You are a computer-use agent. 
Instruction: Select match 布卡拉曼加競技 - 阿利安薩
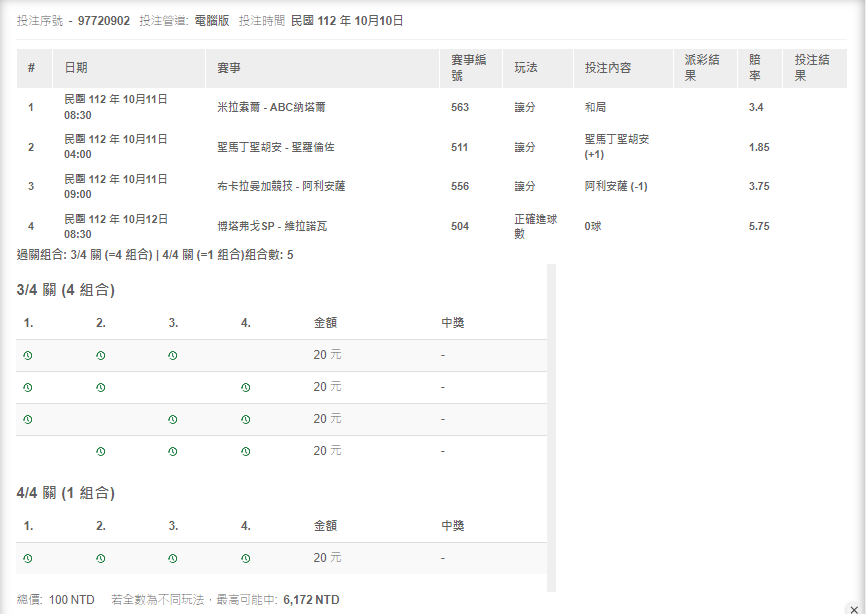[x=281, y=187]
